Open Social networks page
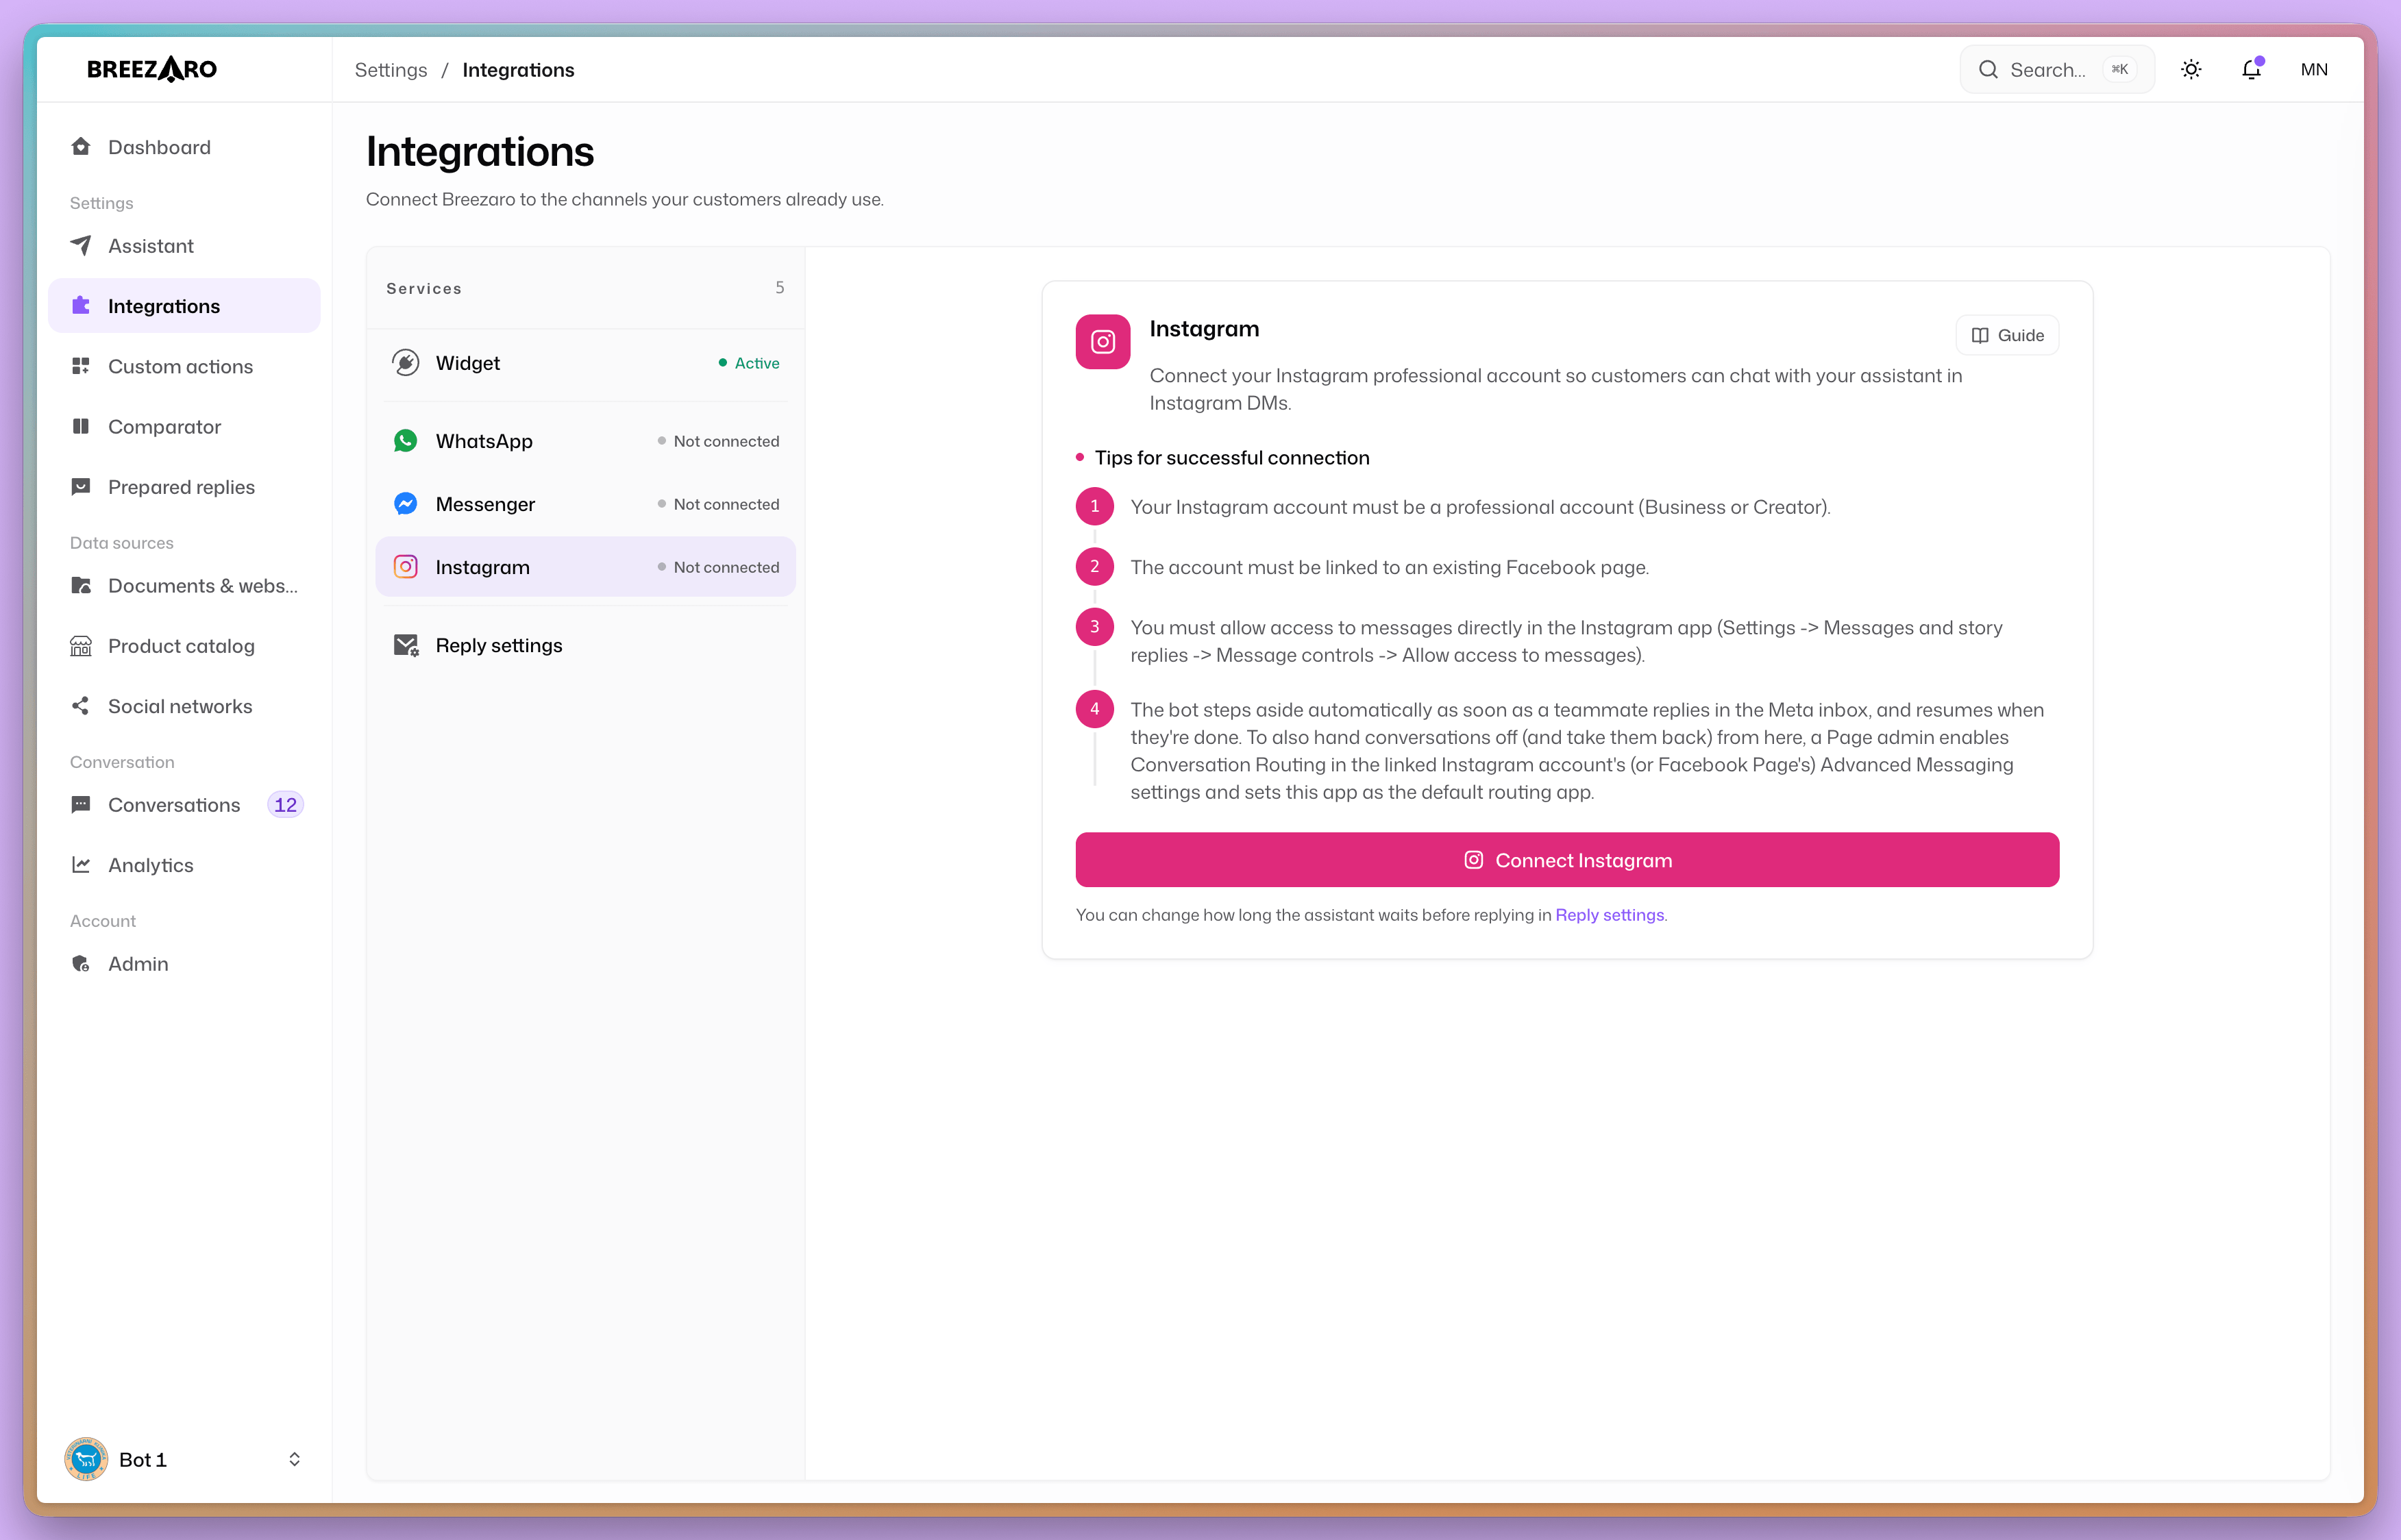 point(184,705)
